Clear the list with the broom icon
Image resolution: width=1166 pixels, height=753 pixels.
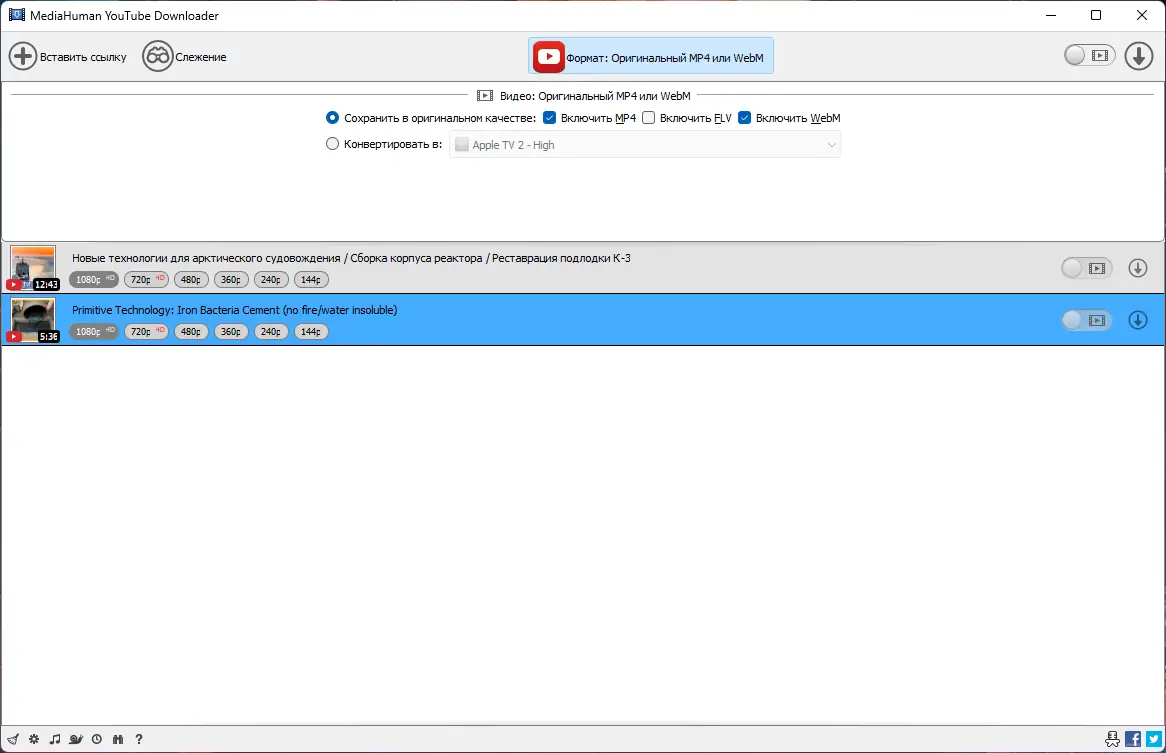(13, 739)
